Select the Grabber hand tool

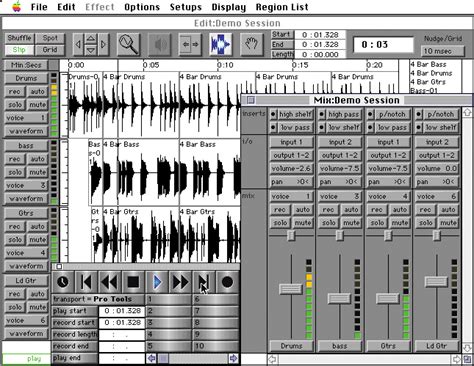[x=251, y=44]
